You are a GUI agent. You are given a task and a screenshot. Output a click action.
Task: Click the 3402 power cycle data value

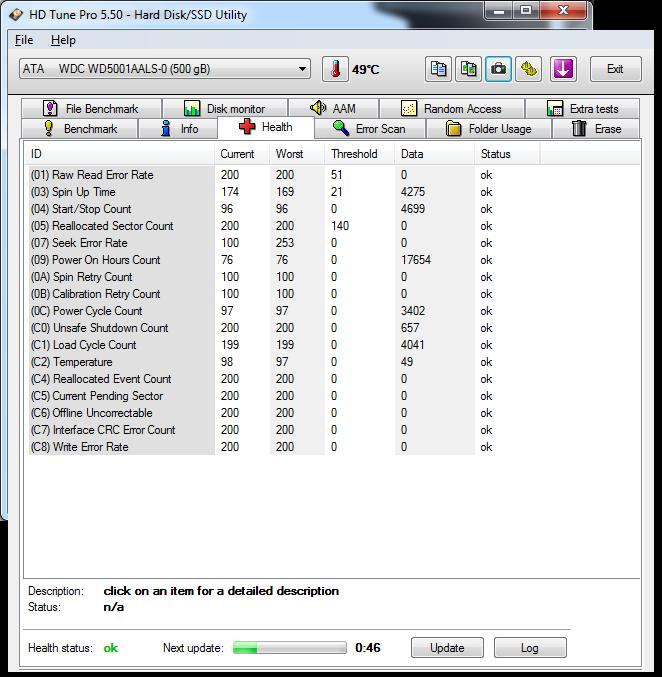tap(413, 311)
